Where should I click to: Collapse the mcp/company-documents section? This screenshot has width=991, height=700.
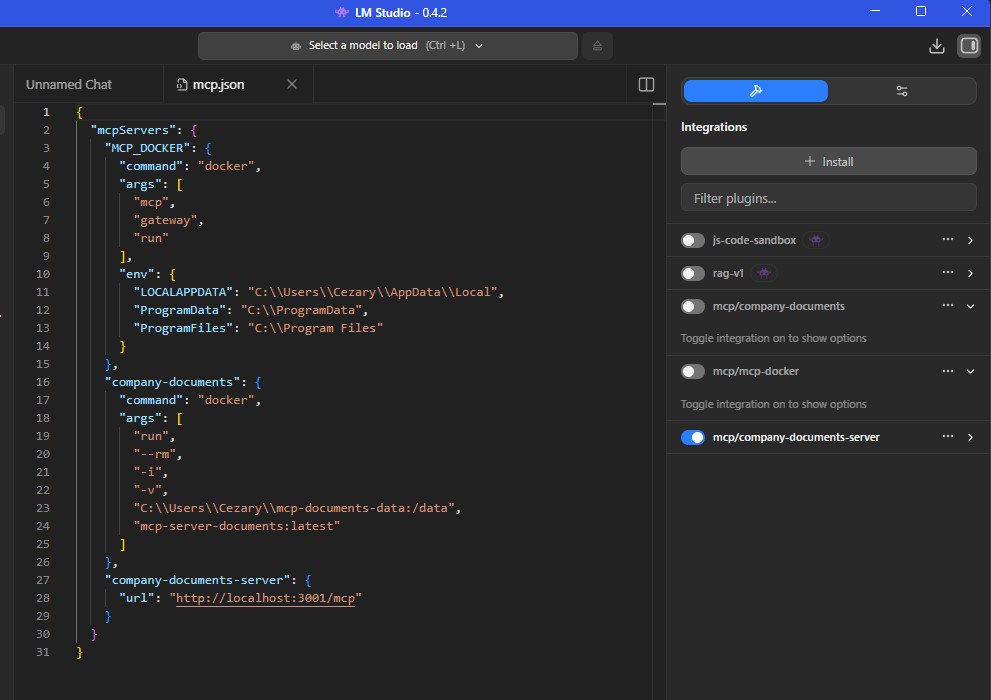tap(970, 306)
